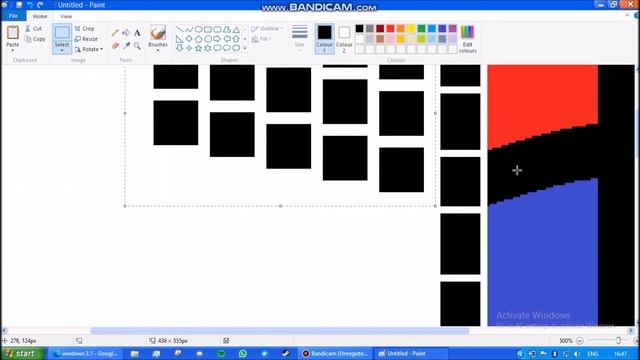640x360 pixels.
Task: Pick the black palette colour
Action: [x=359, y=29]
